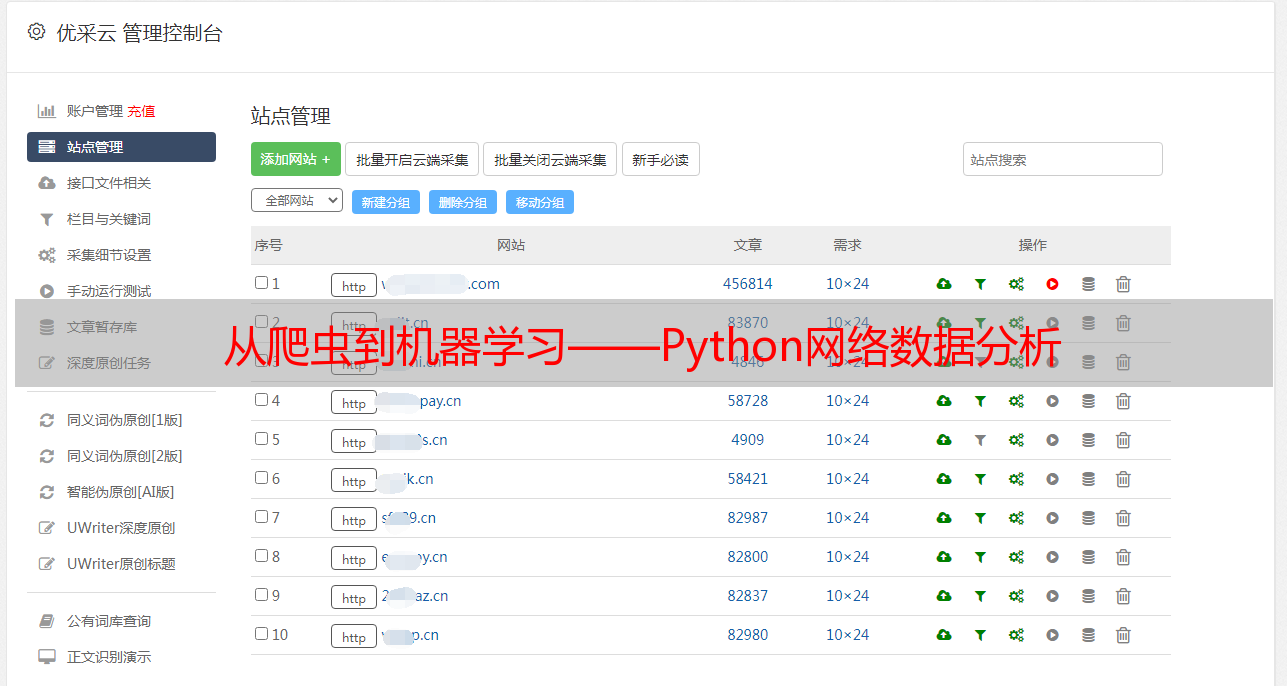This screenshot has height=686, width=1287.
Task: Click the green 添加网站 + button
Action: [296, 159]
